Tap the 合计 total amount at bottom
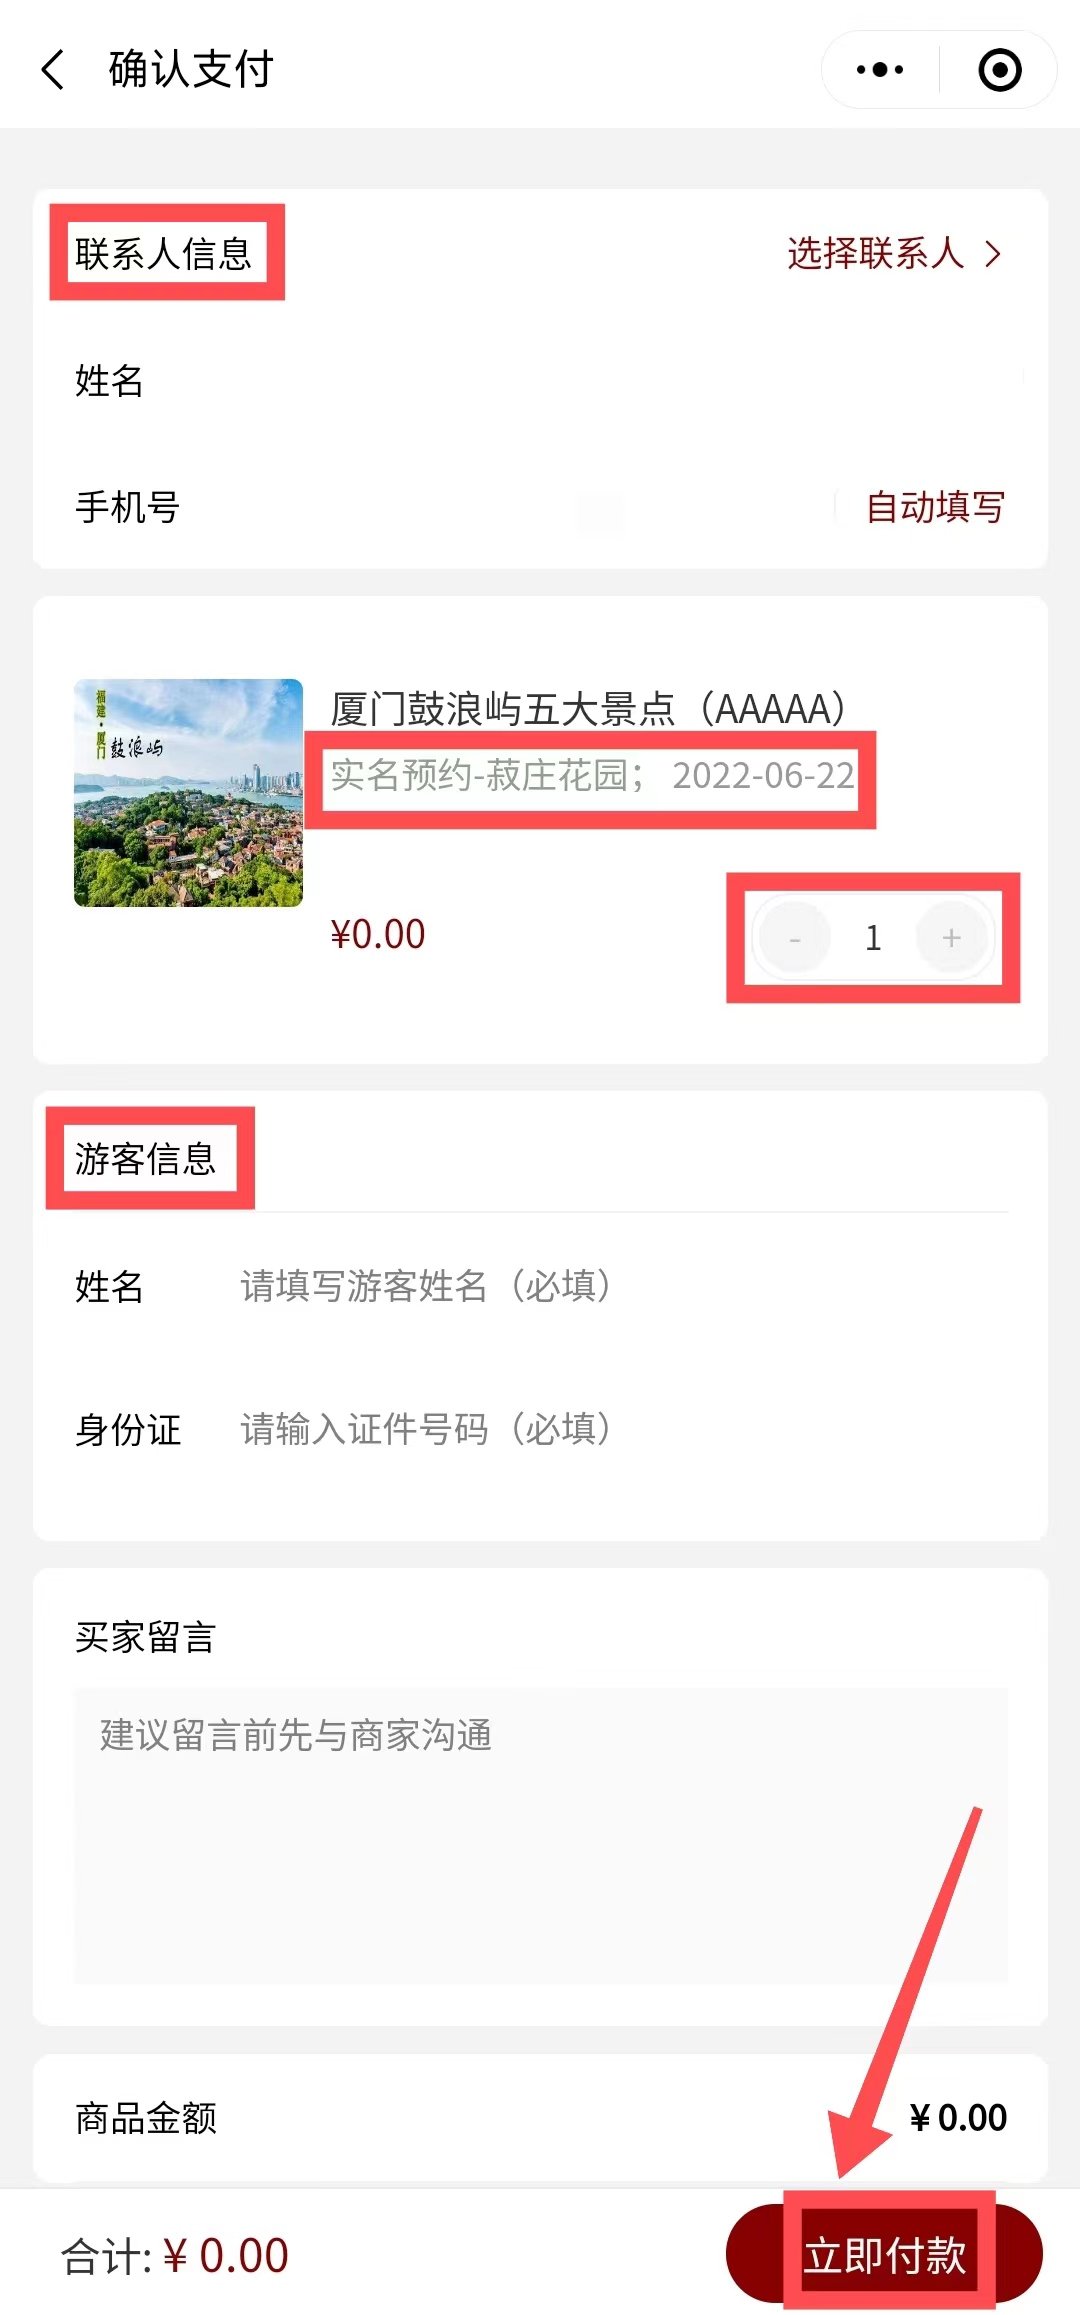The height and width of the screenshot is (2315, 1080). (176, 2256)
